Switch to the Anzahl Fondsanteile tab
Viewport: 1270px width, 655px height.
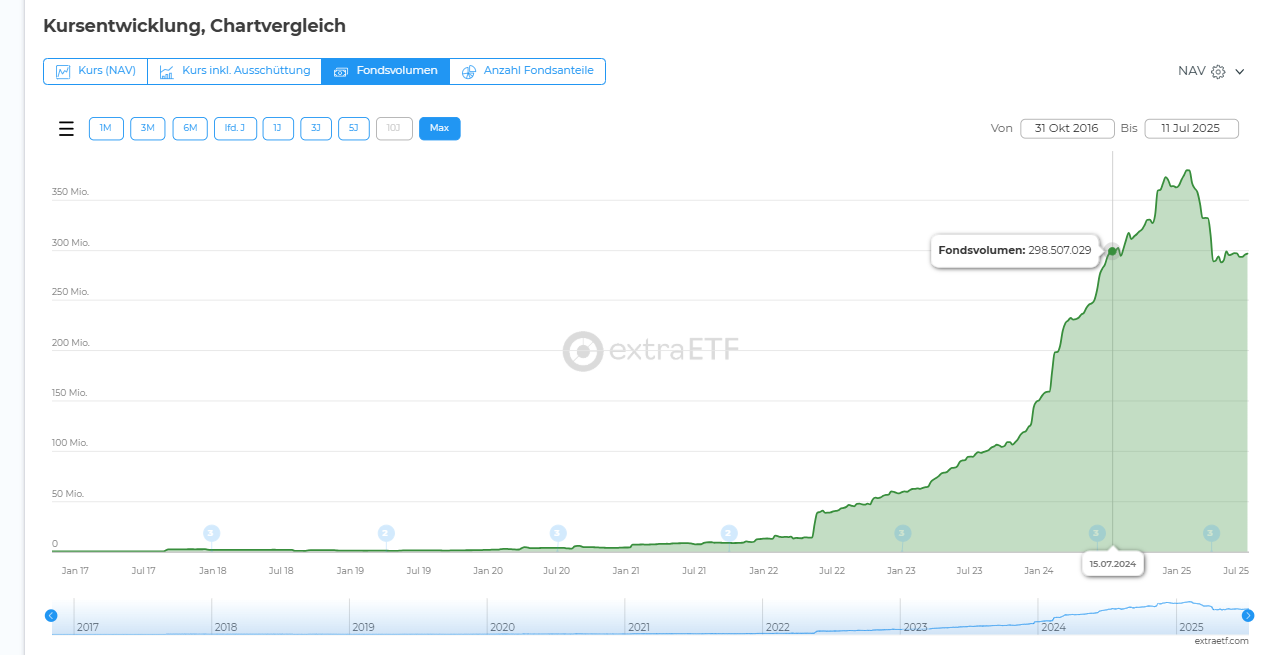(527, 71)
